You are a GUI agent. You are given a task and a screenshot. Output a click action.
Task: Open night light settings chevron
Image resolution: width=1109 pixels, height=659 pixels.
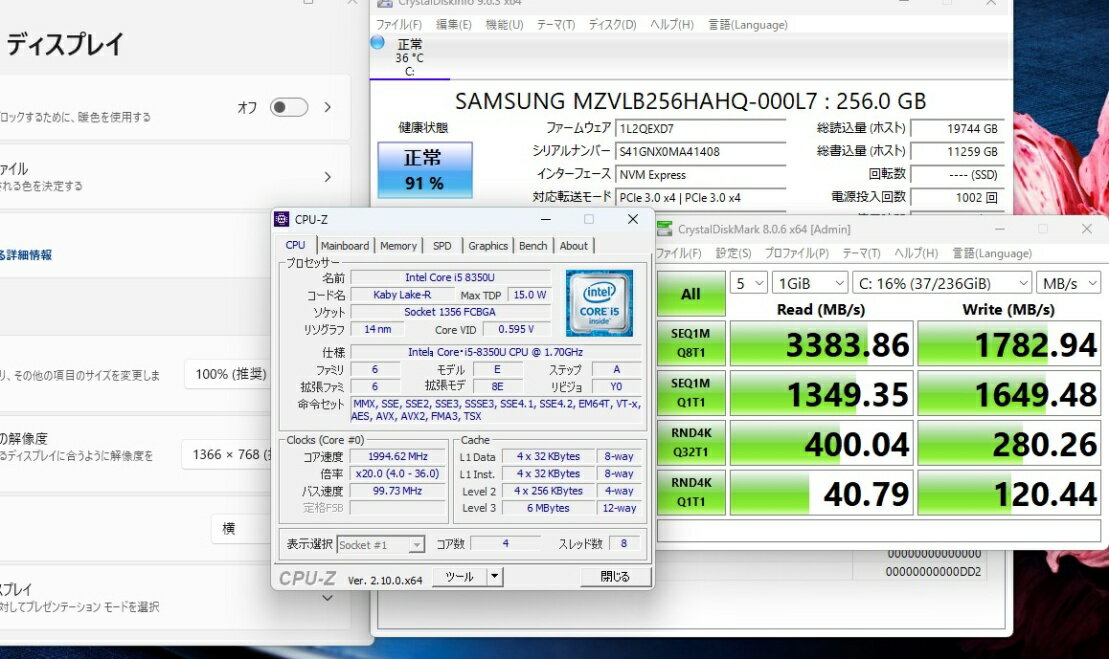coord(327,107)
